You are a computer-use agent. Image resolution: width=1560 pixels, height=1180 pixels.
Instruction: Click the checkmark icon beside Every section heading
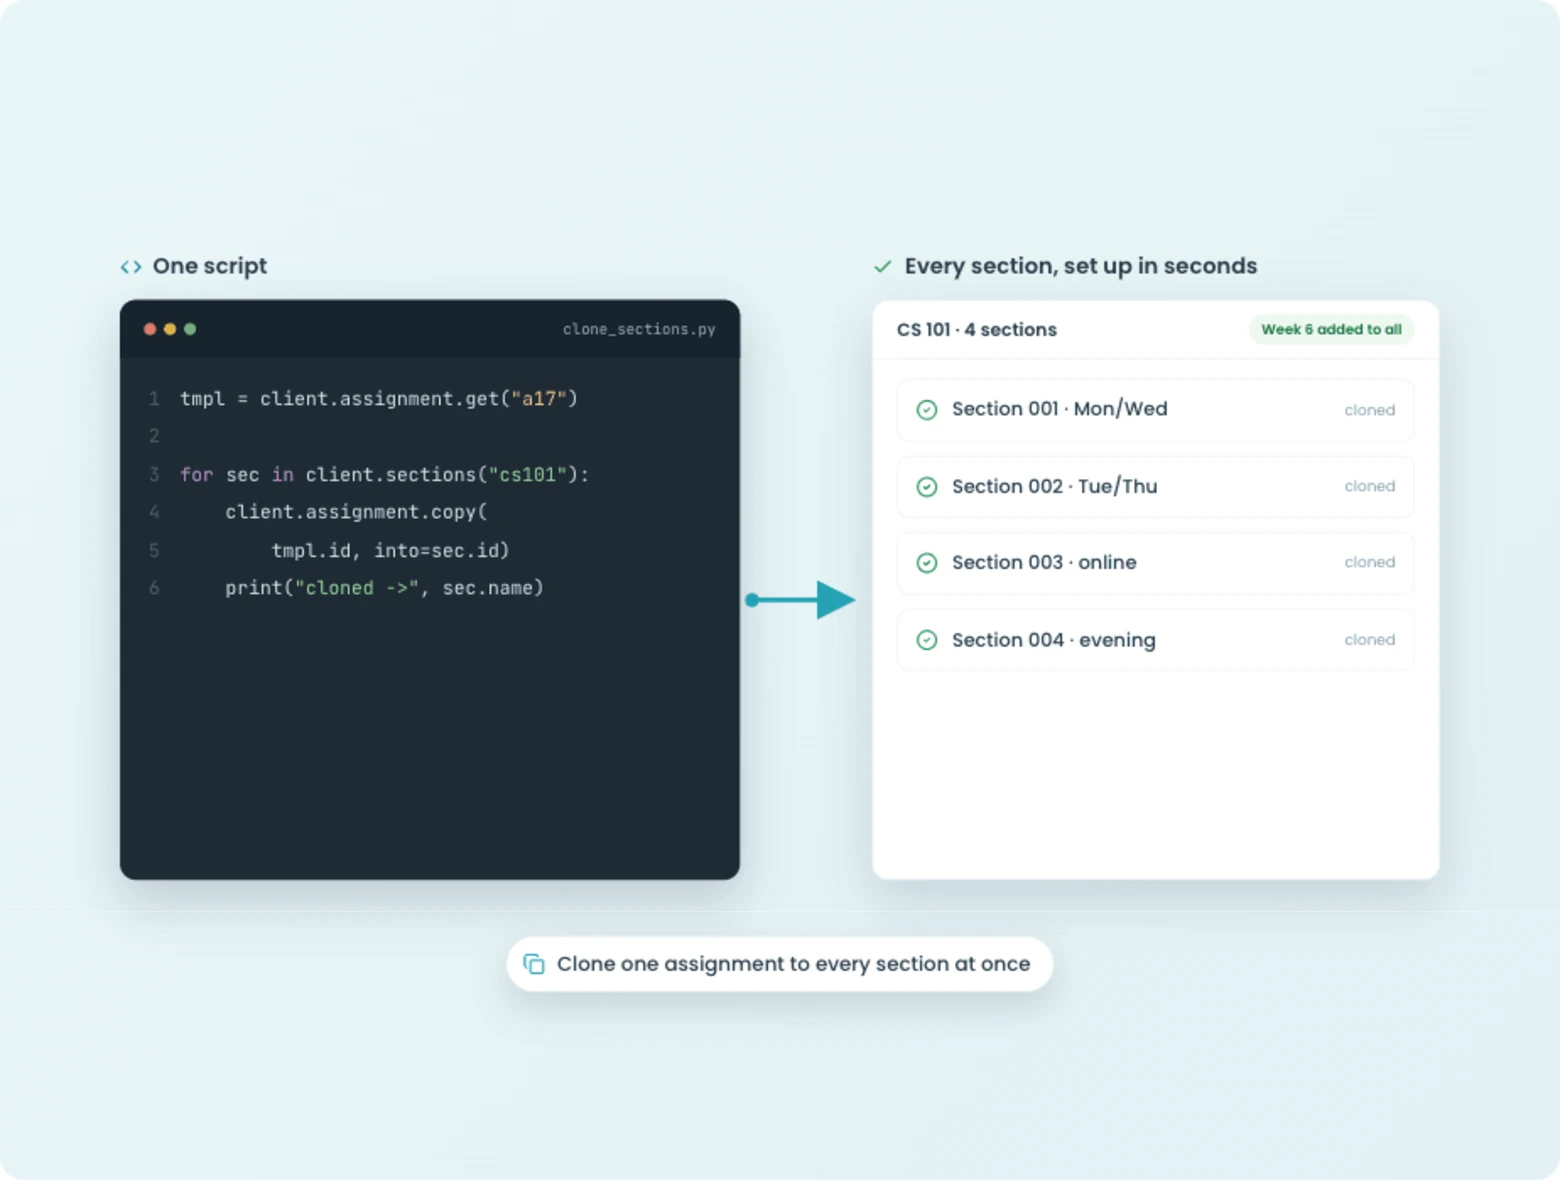pyautogui.click(x=882, y=267)
